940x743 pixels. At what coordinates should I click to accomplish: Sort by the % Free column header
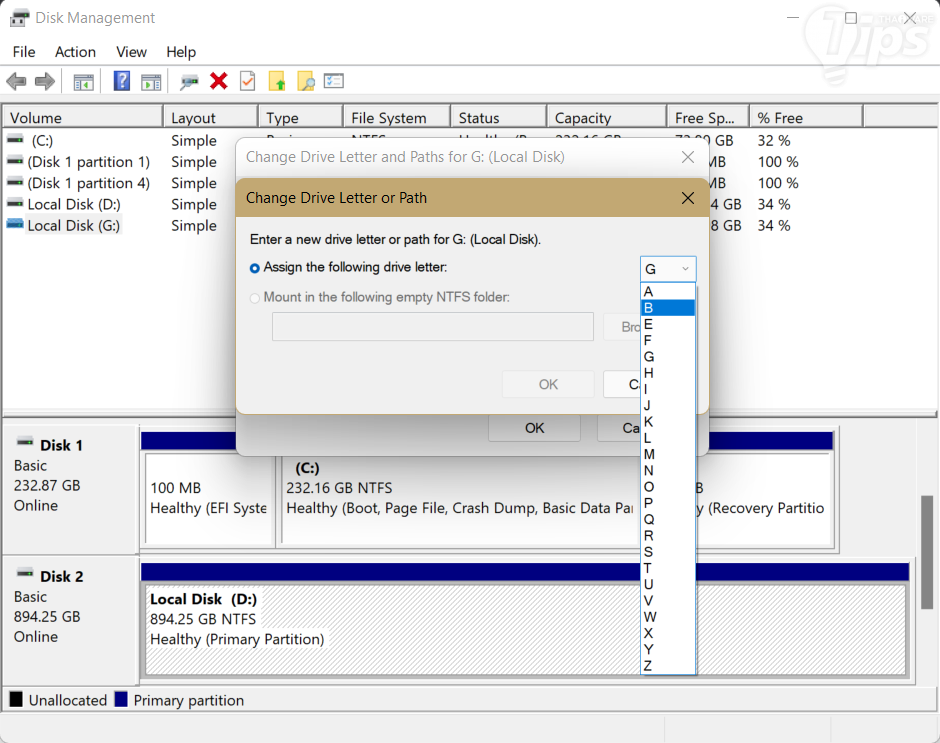(x=806, y=118)
